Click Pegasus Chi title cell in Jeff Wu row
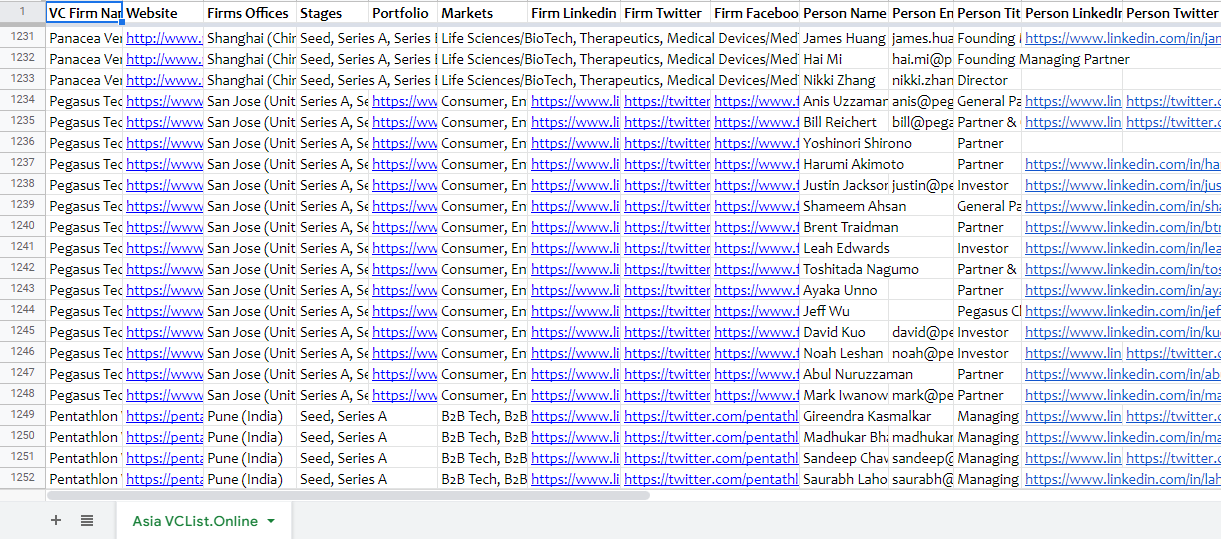 click(x=988, y=311)
